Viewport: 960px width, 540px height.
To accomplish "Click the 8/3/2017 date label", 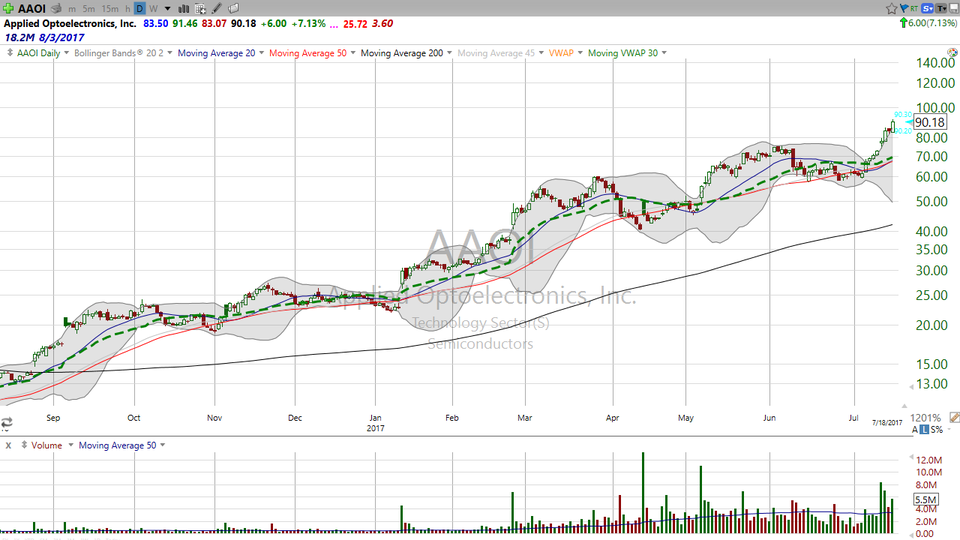I will 61,37.
